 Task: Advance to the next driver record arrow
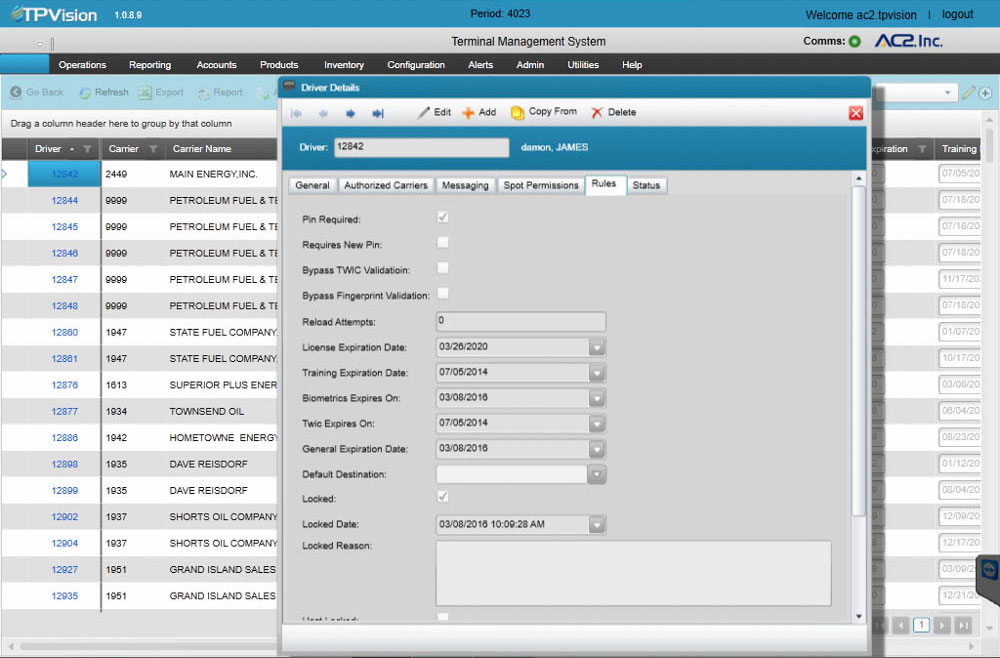pyautogui.click(x=351, y=113)
